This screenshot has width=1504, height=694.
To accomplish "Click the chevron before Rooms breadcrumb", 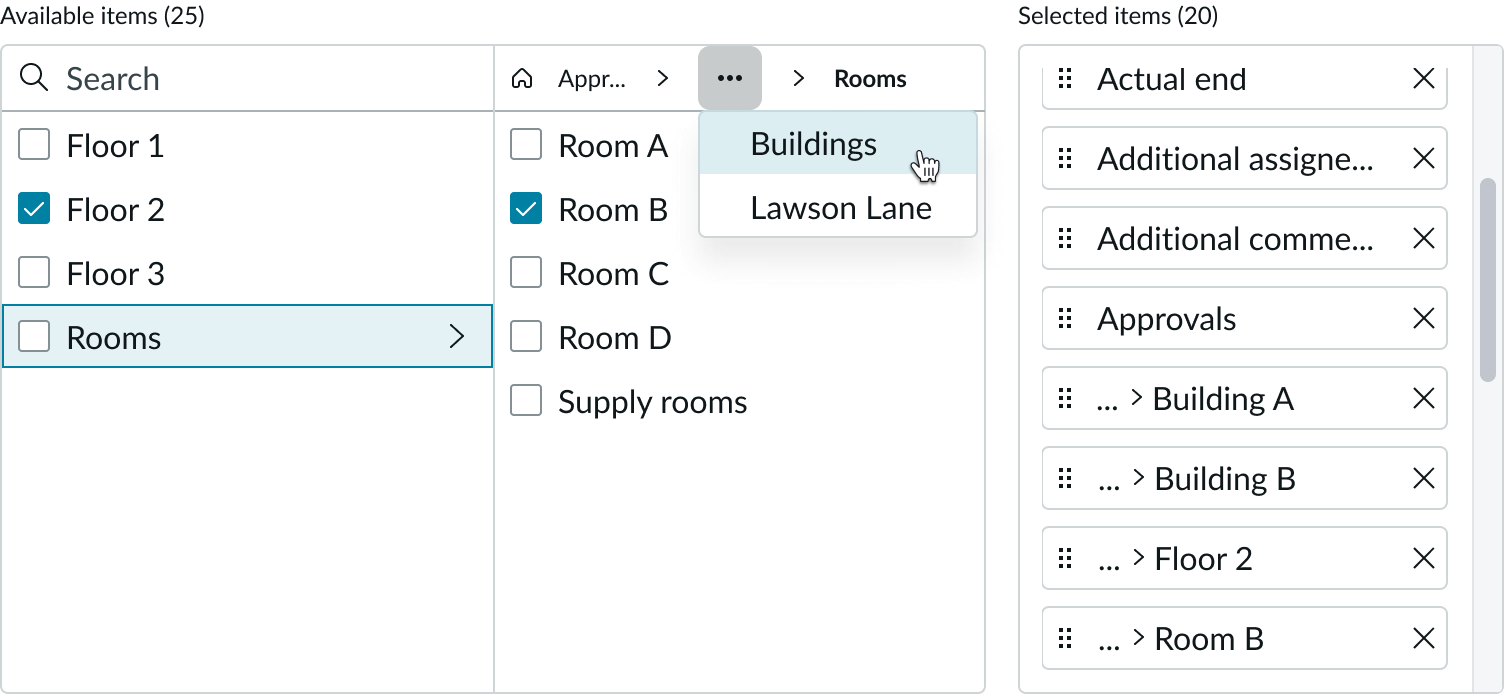I will [x=798, y=77].
